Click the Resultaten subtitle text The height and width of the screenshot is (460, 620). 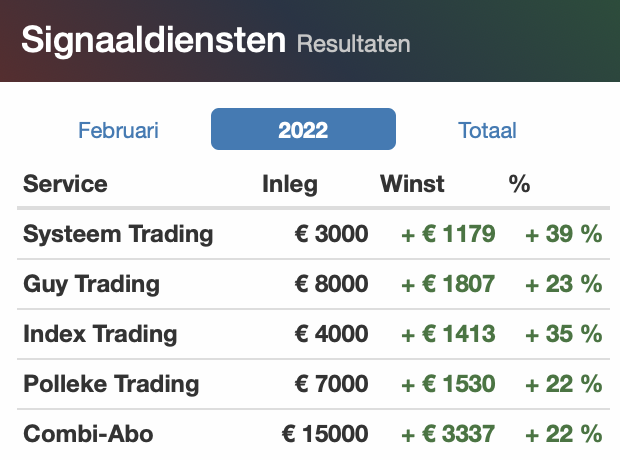[353, 44]
